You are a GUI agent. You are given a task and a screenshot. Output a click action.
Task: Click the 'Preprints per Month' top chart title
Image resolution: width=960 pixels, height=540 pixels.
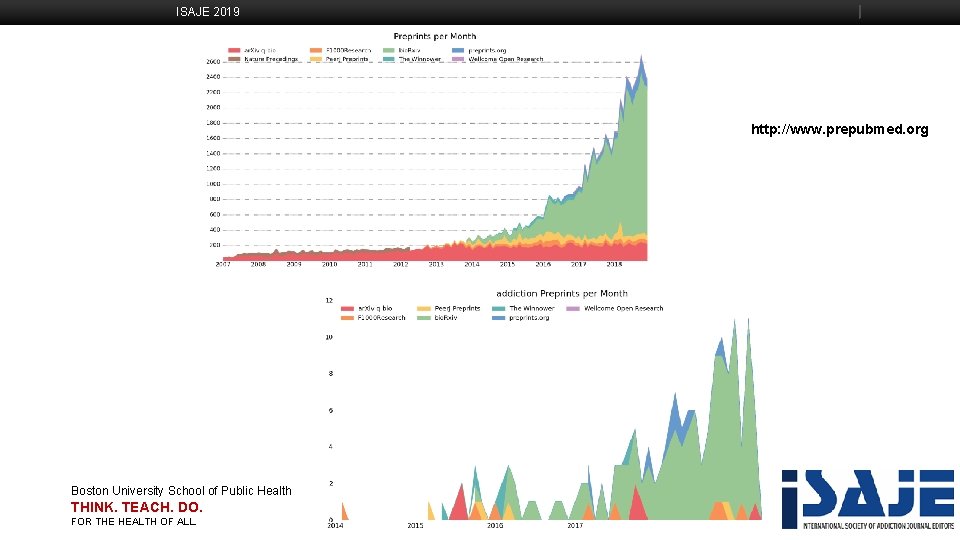click(x=435, y=36)
